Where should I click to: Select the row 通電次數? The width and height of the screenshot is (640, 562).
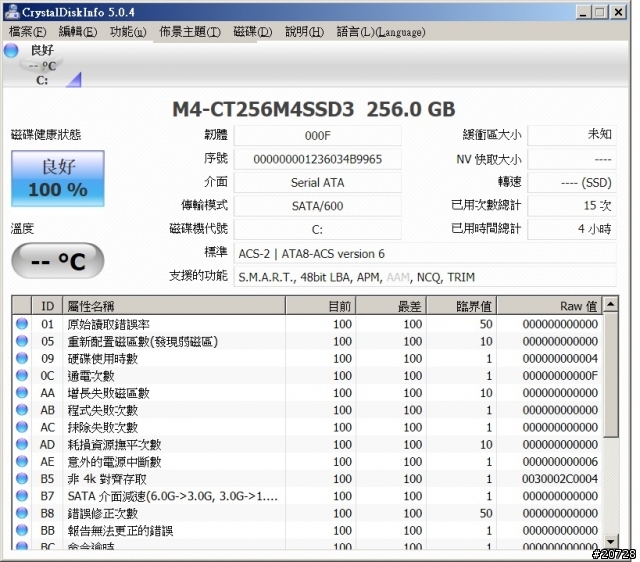(307, 375)
